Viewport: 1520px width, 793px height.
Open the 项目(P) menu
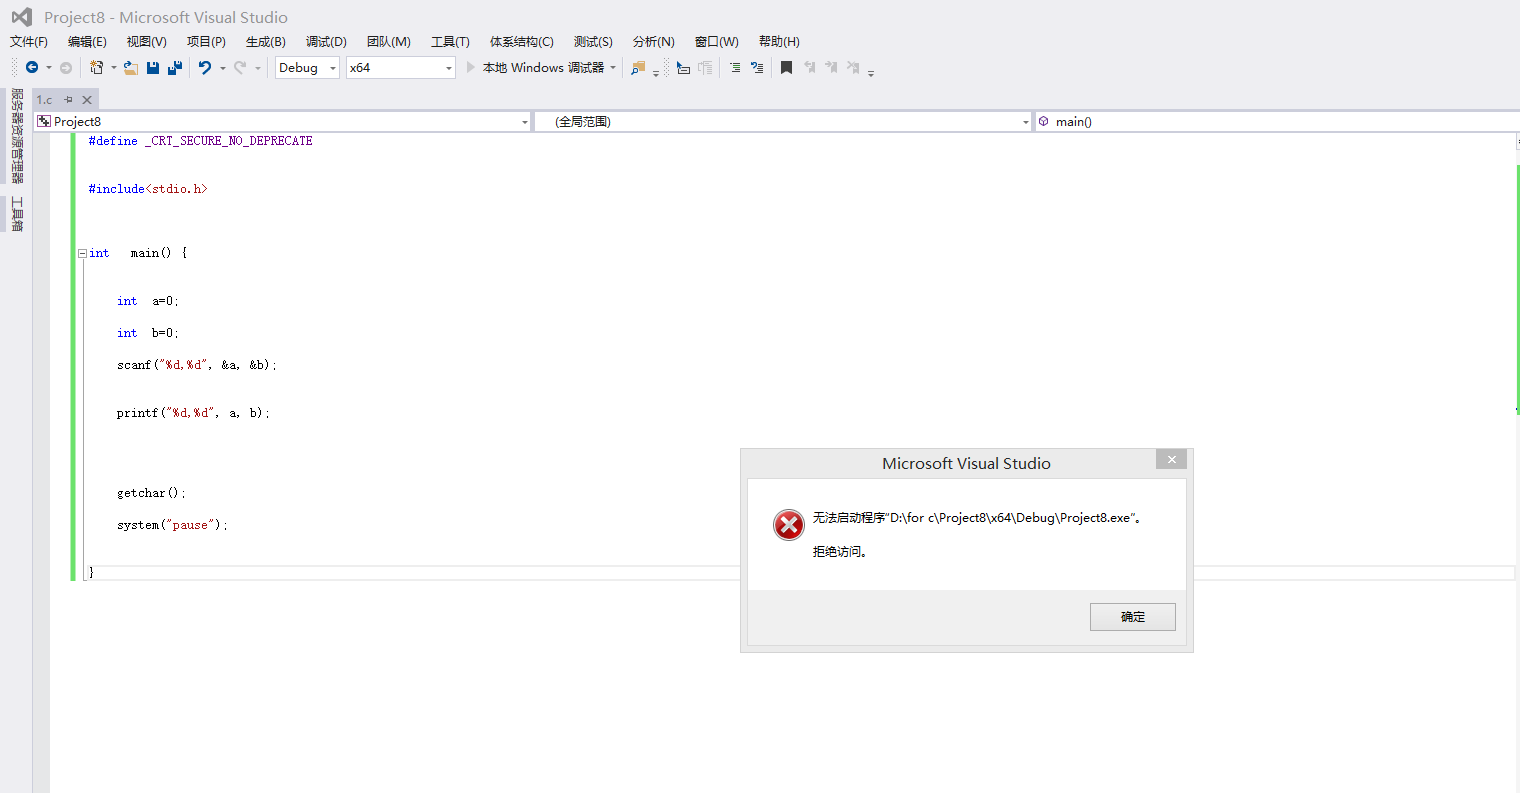pyautogui.click(x=206, y=42)
